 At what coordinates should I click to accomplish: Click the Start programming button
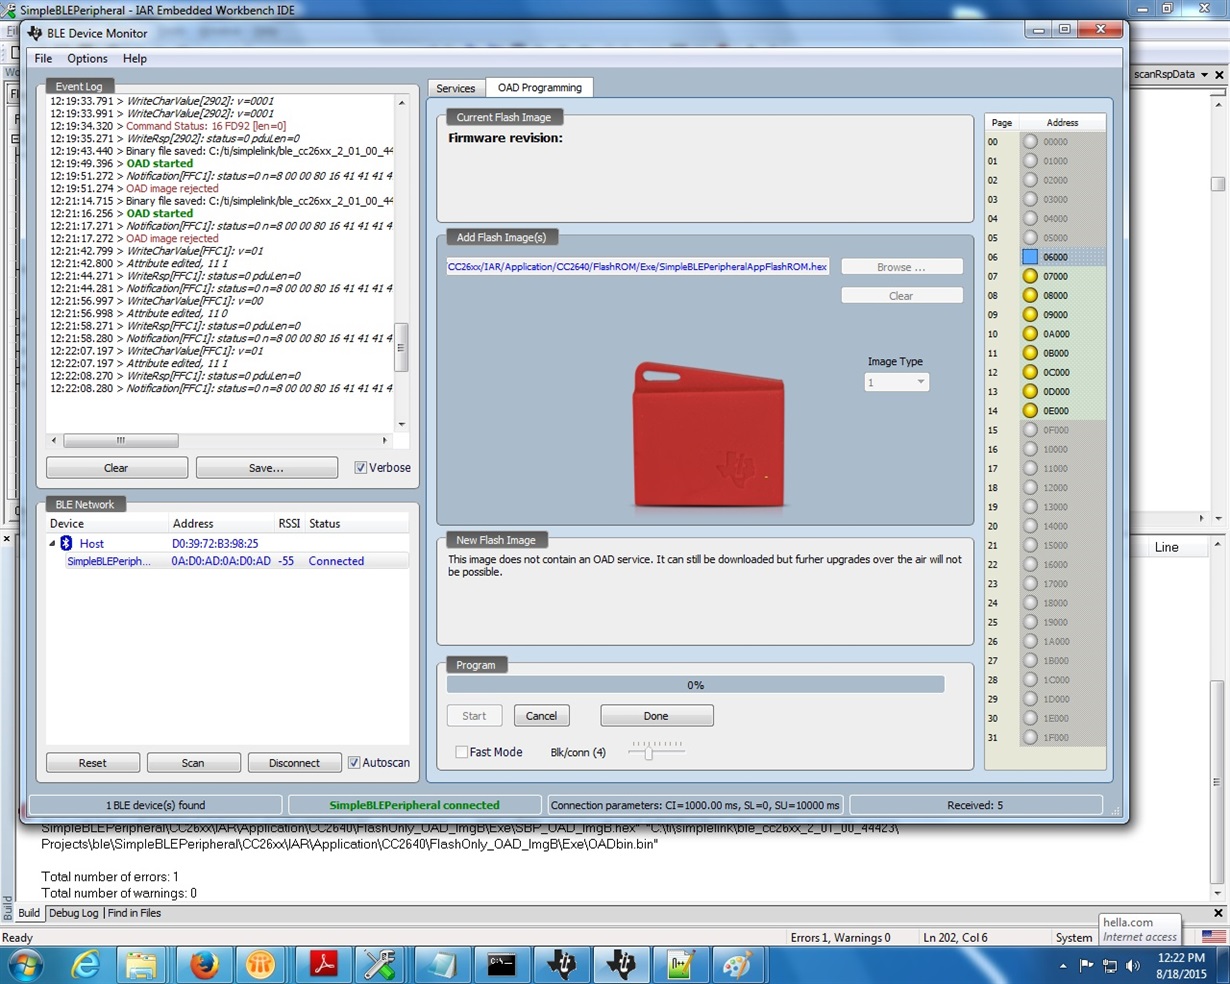(474, 715)
